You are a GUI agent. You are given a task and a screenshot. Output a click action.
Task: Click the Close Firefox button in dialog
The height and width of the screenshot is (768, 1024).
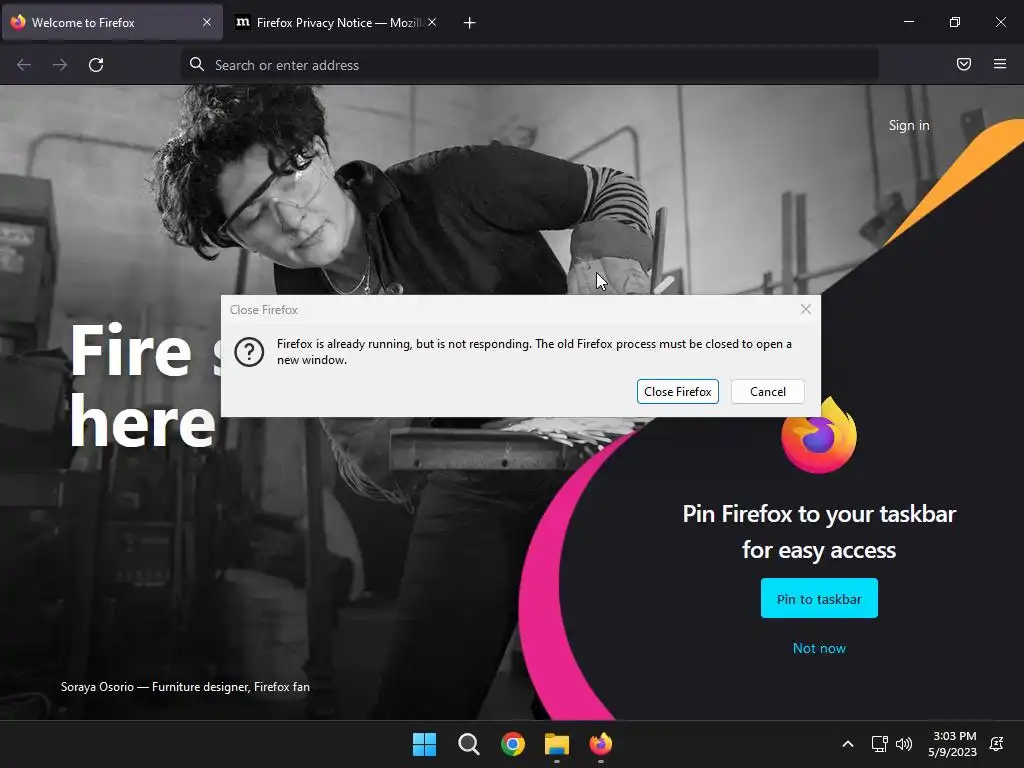click(677, 392)
